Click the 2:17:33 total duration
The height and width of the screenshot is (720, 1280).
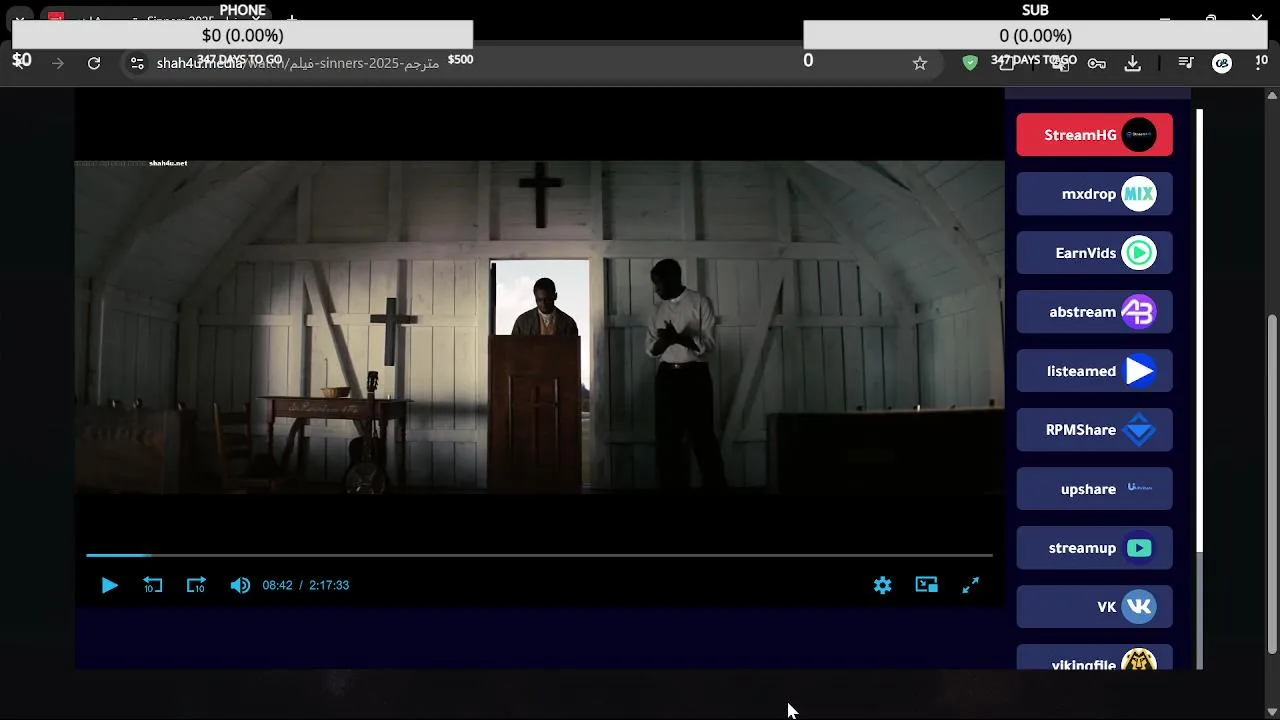329,585
